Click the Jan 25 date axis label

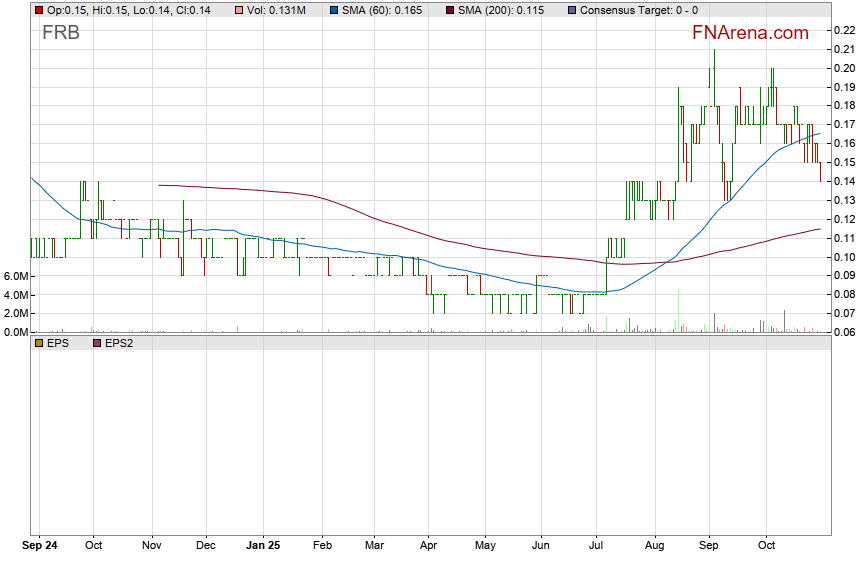click(264, 547)
